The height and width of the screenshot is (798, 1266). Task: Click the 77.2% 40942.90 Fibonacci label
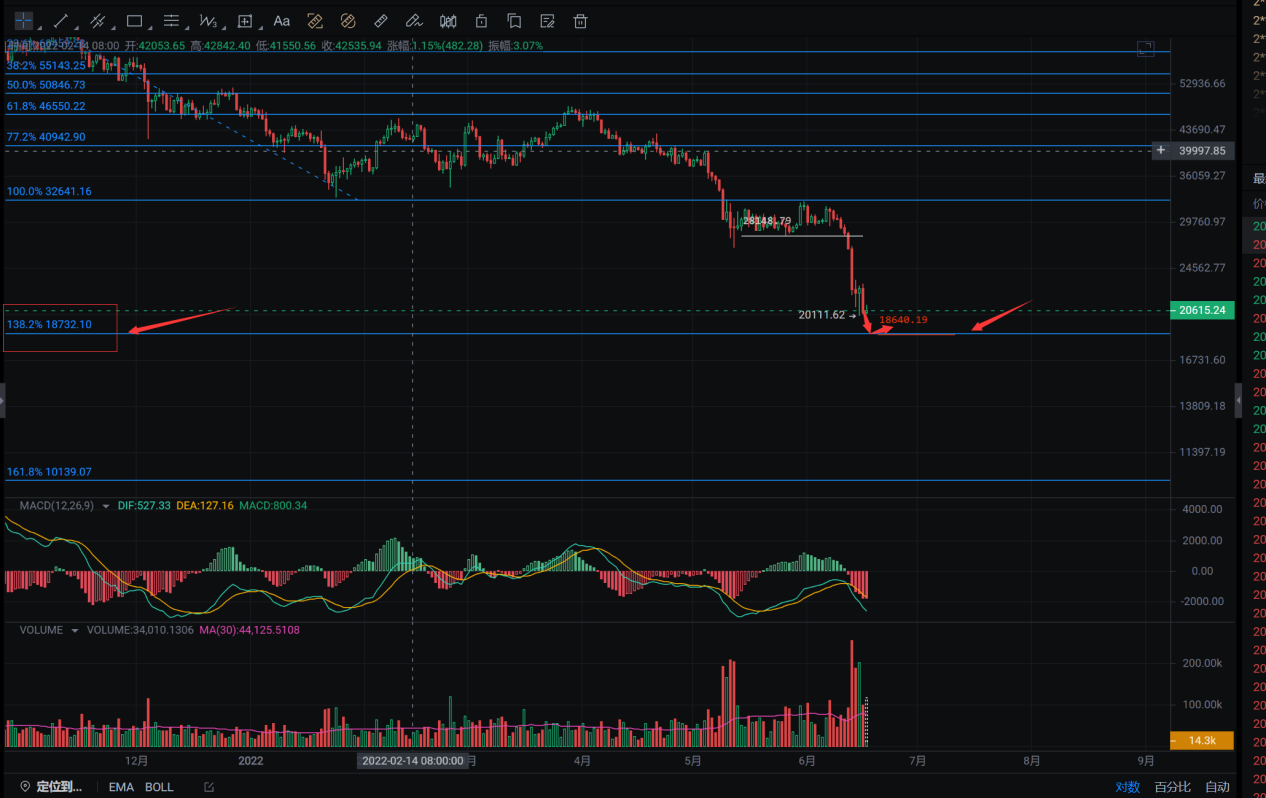(46, 137)
